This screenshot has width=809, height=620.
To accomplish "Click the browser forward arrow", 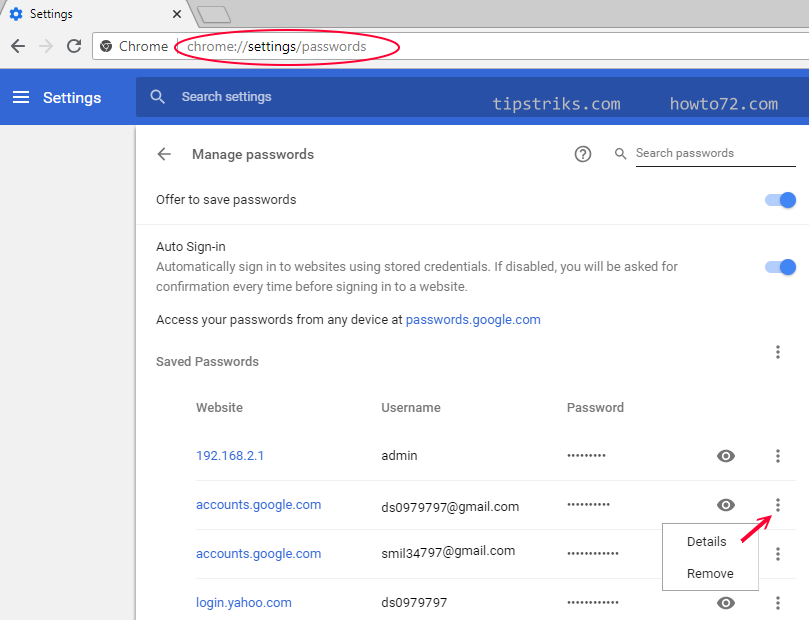I will click(x=46, y=46).
